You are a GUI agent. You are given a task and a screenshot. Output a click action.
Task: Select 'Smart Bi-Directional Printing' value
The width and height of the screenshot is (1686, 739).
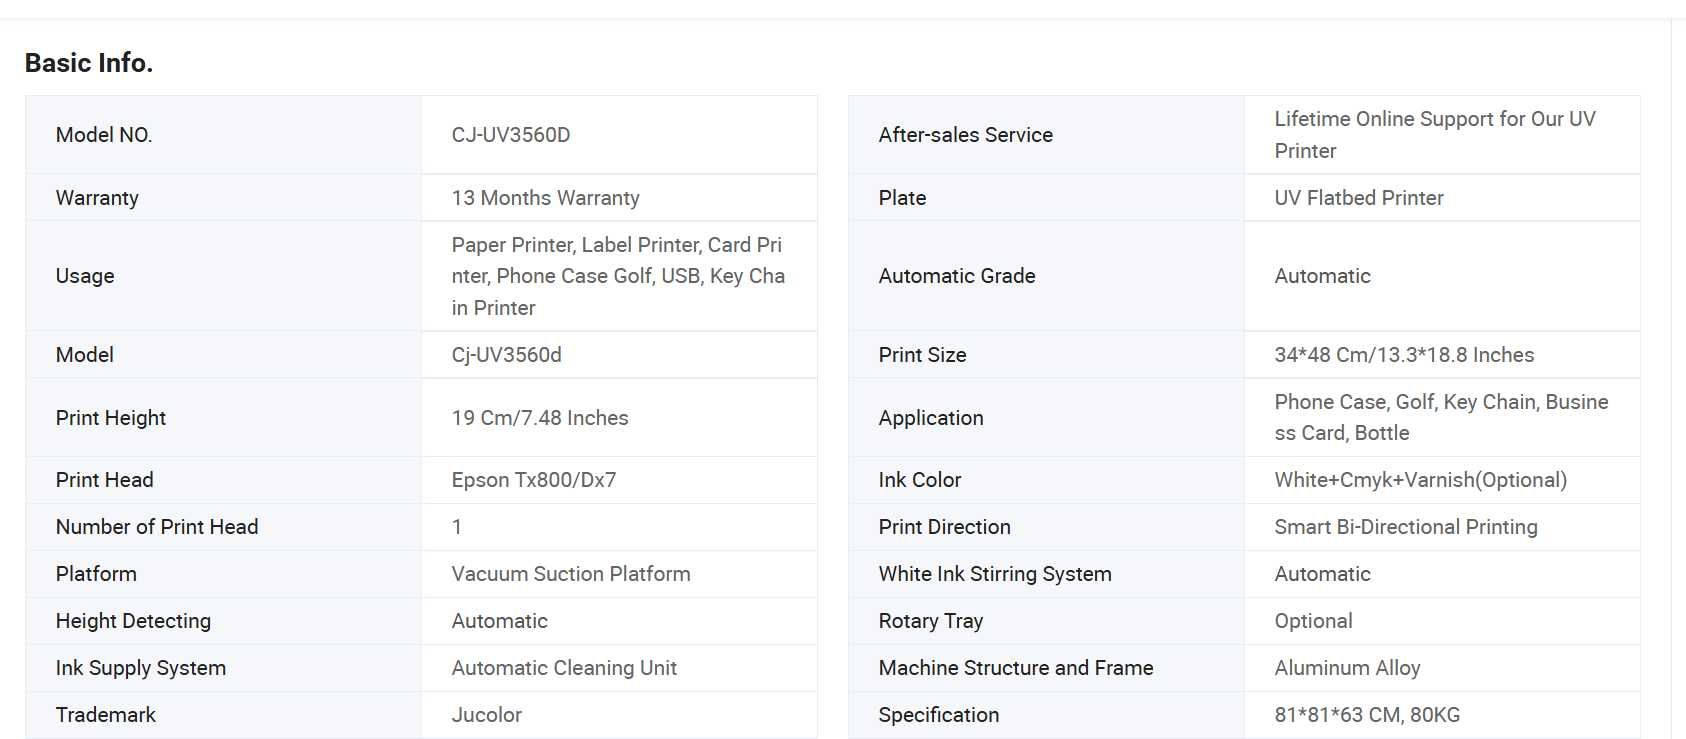(1406, 527)
